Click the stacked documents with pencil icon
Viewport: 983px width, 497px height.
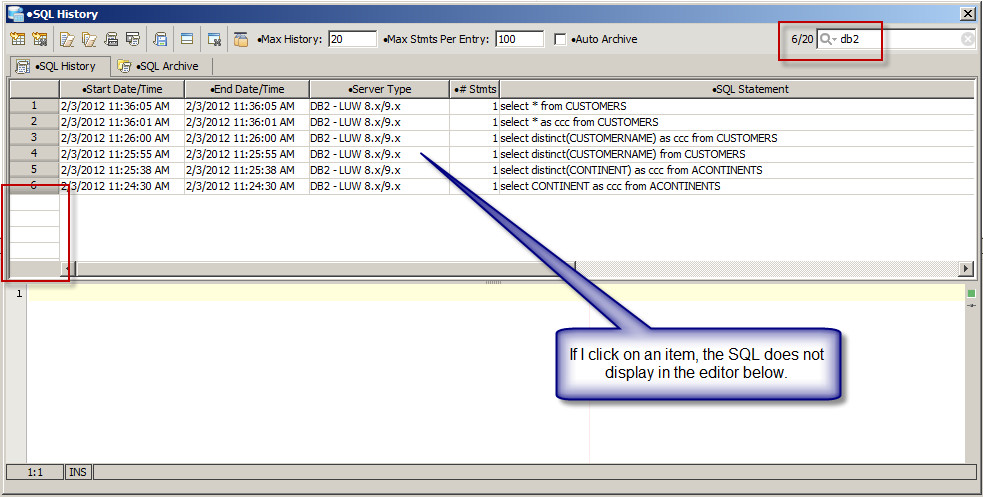pos(90,39)
